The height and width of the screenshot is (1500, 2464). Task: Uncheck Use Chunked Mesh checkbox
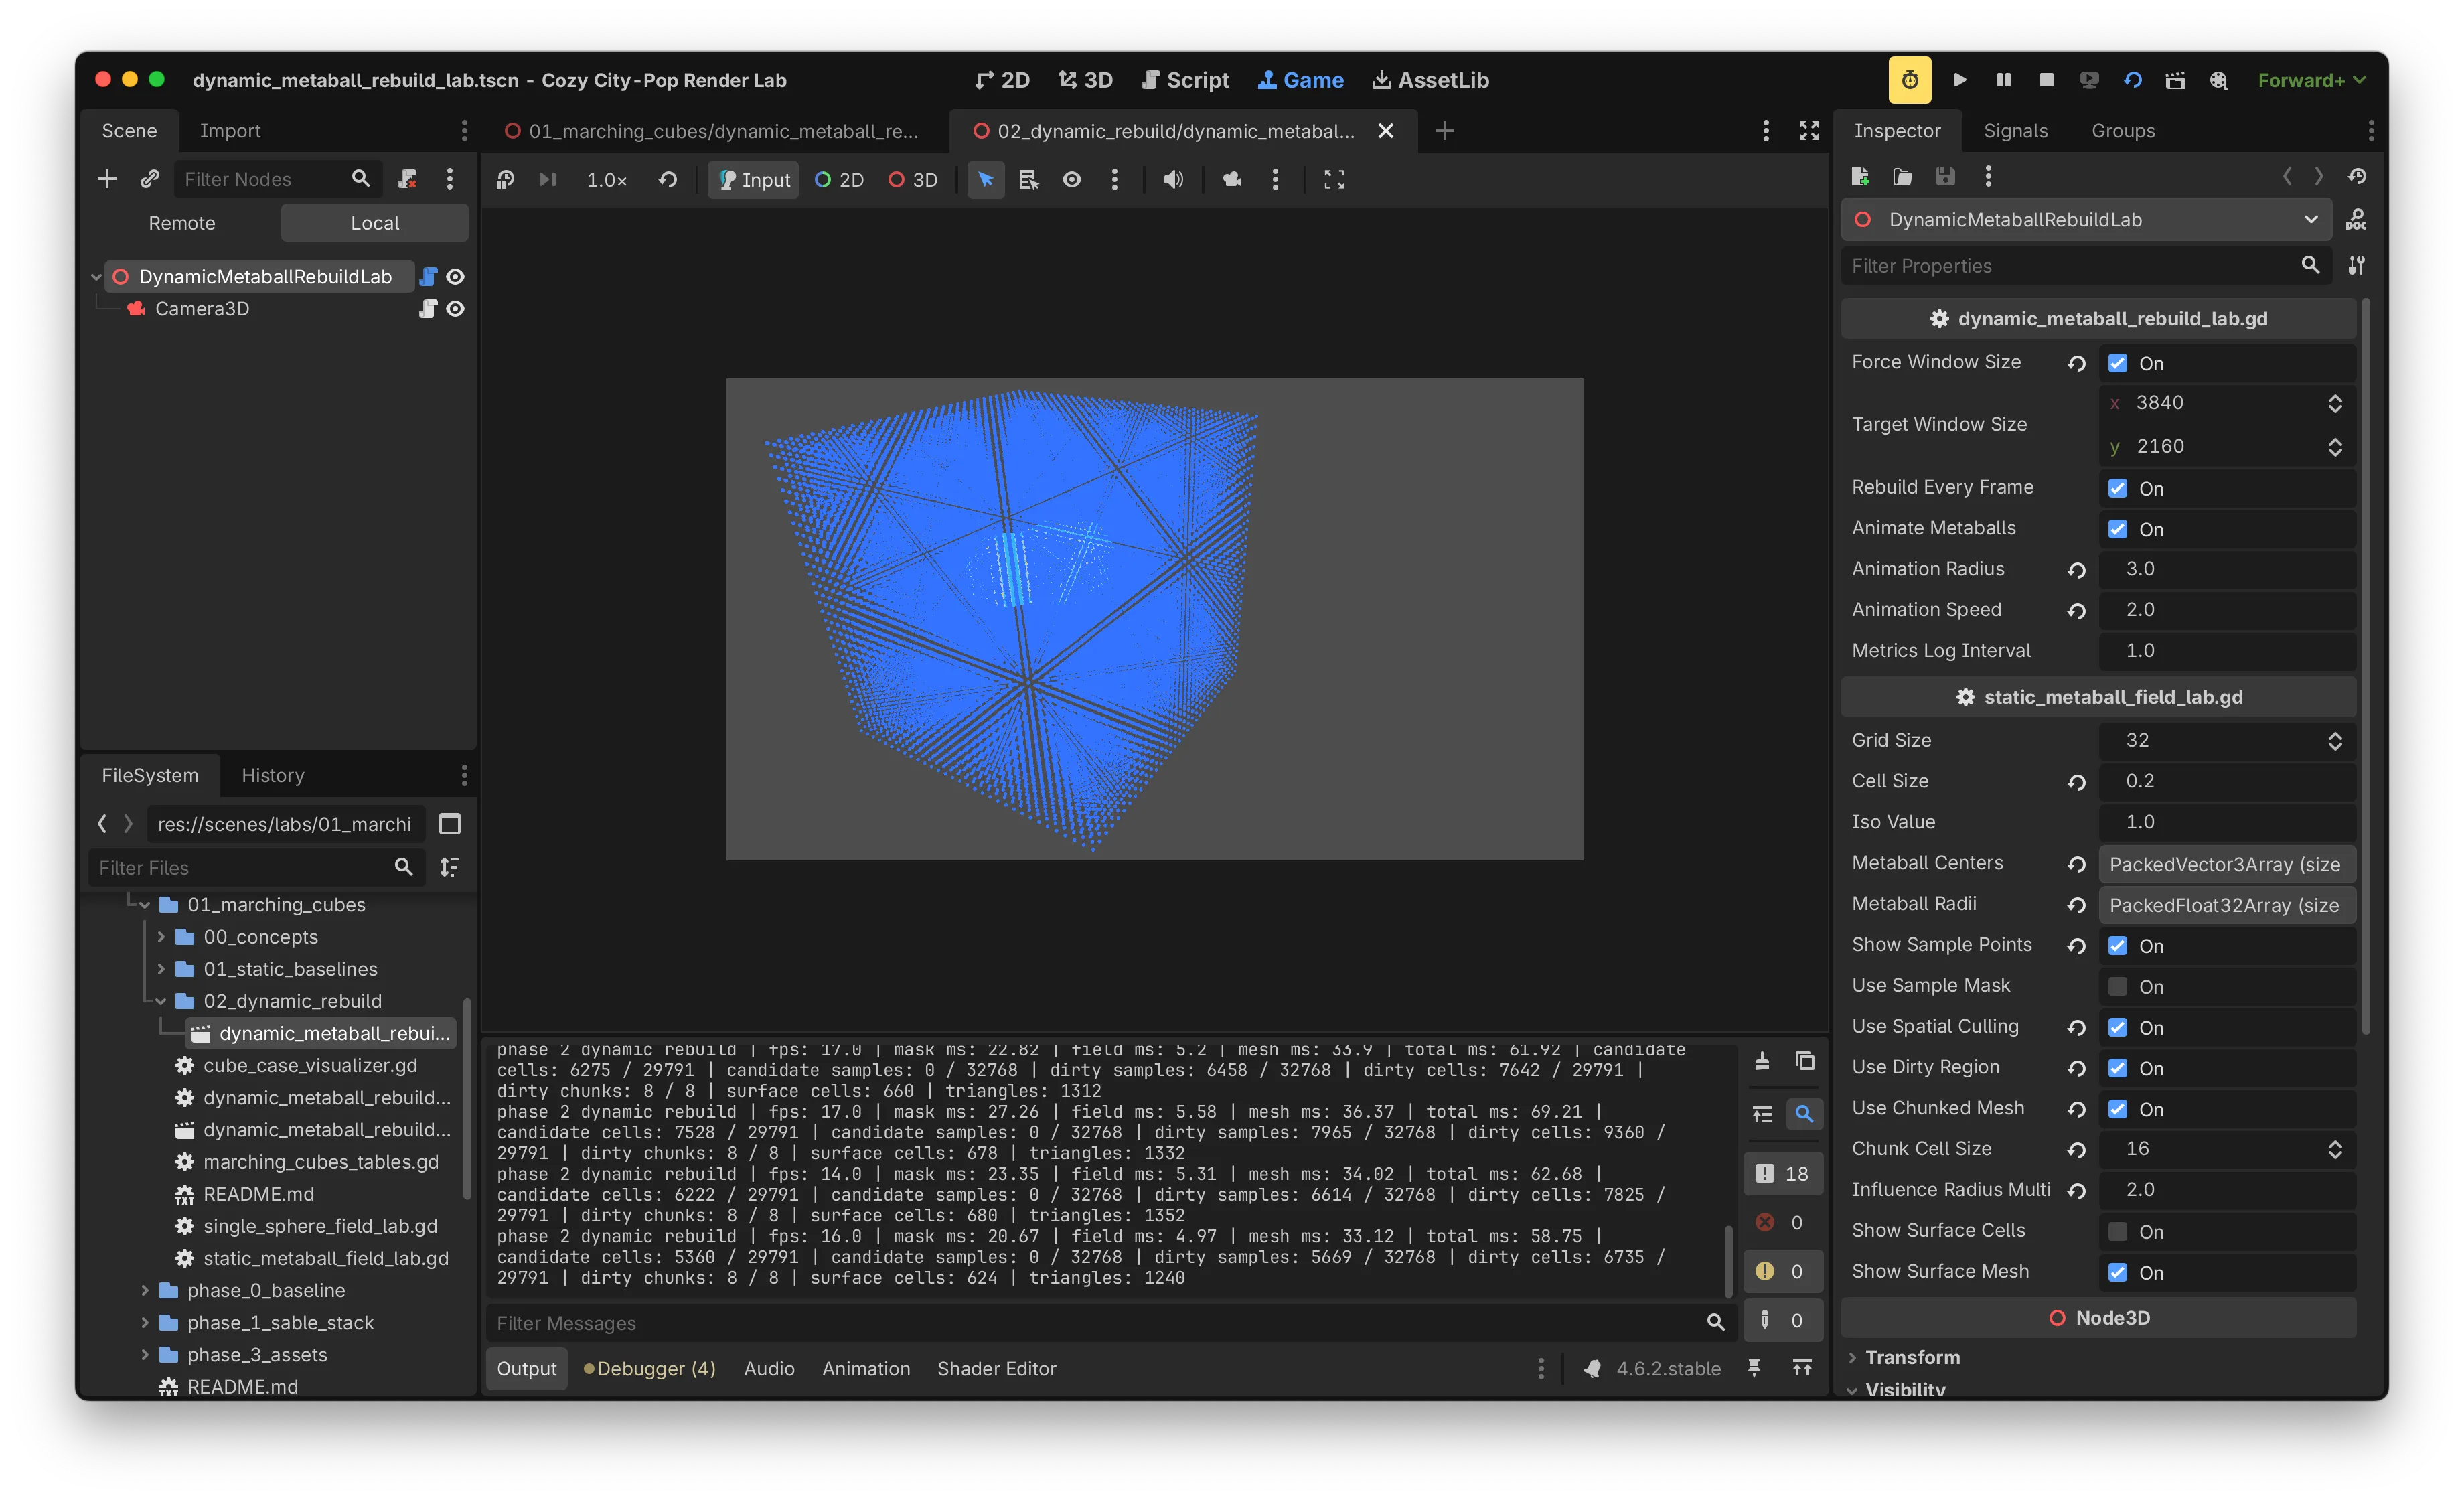pos(2117,1109)
